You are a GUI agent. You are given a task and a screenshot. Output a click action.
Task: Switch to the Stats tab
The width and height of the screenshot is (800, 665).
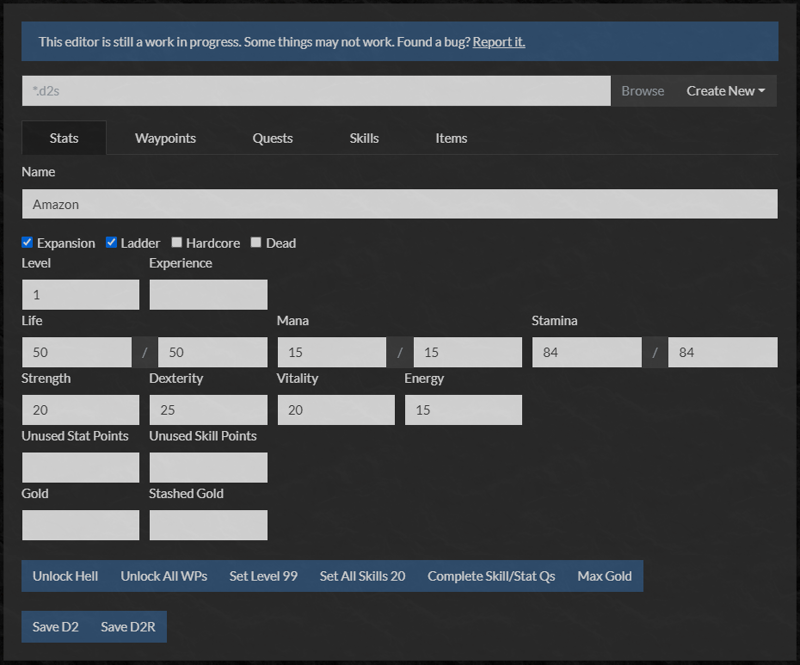click(64, 138)
